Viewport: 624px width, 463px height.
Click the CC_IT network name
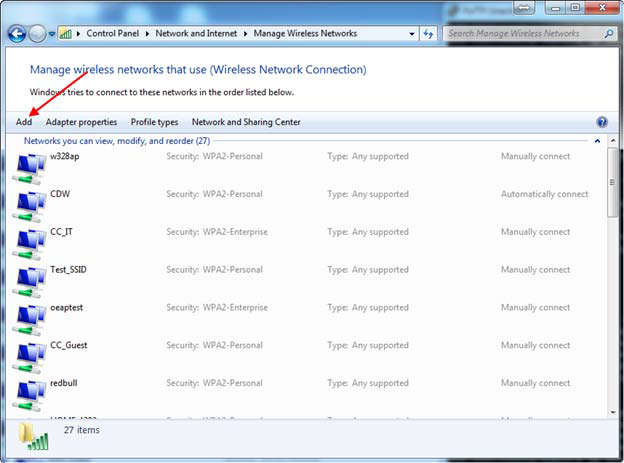coord(61,232)
